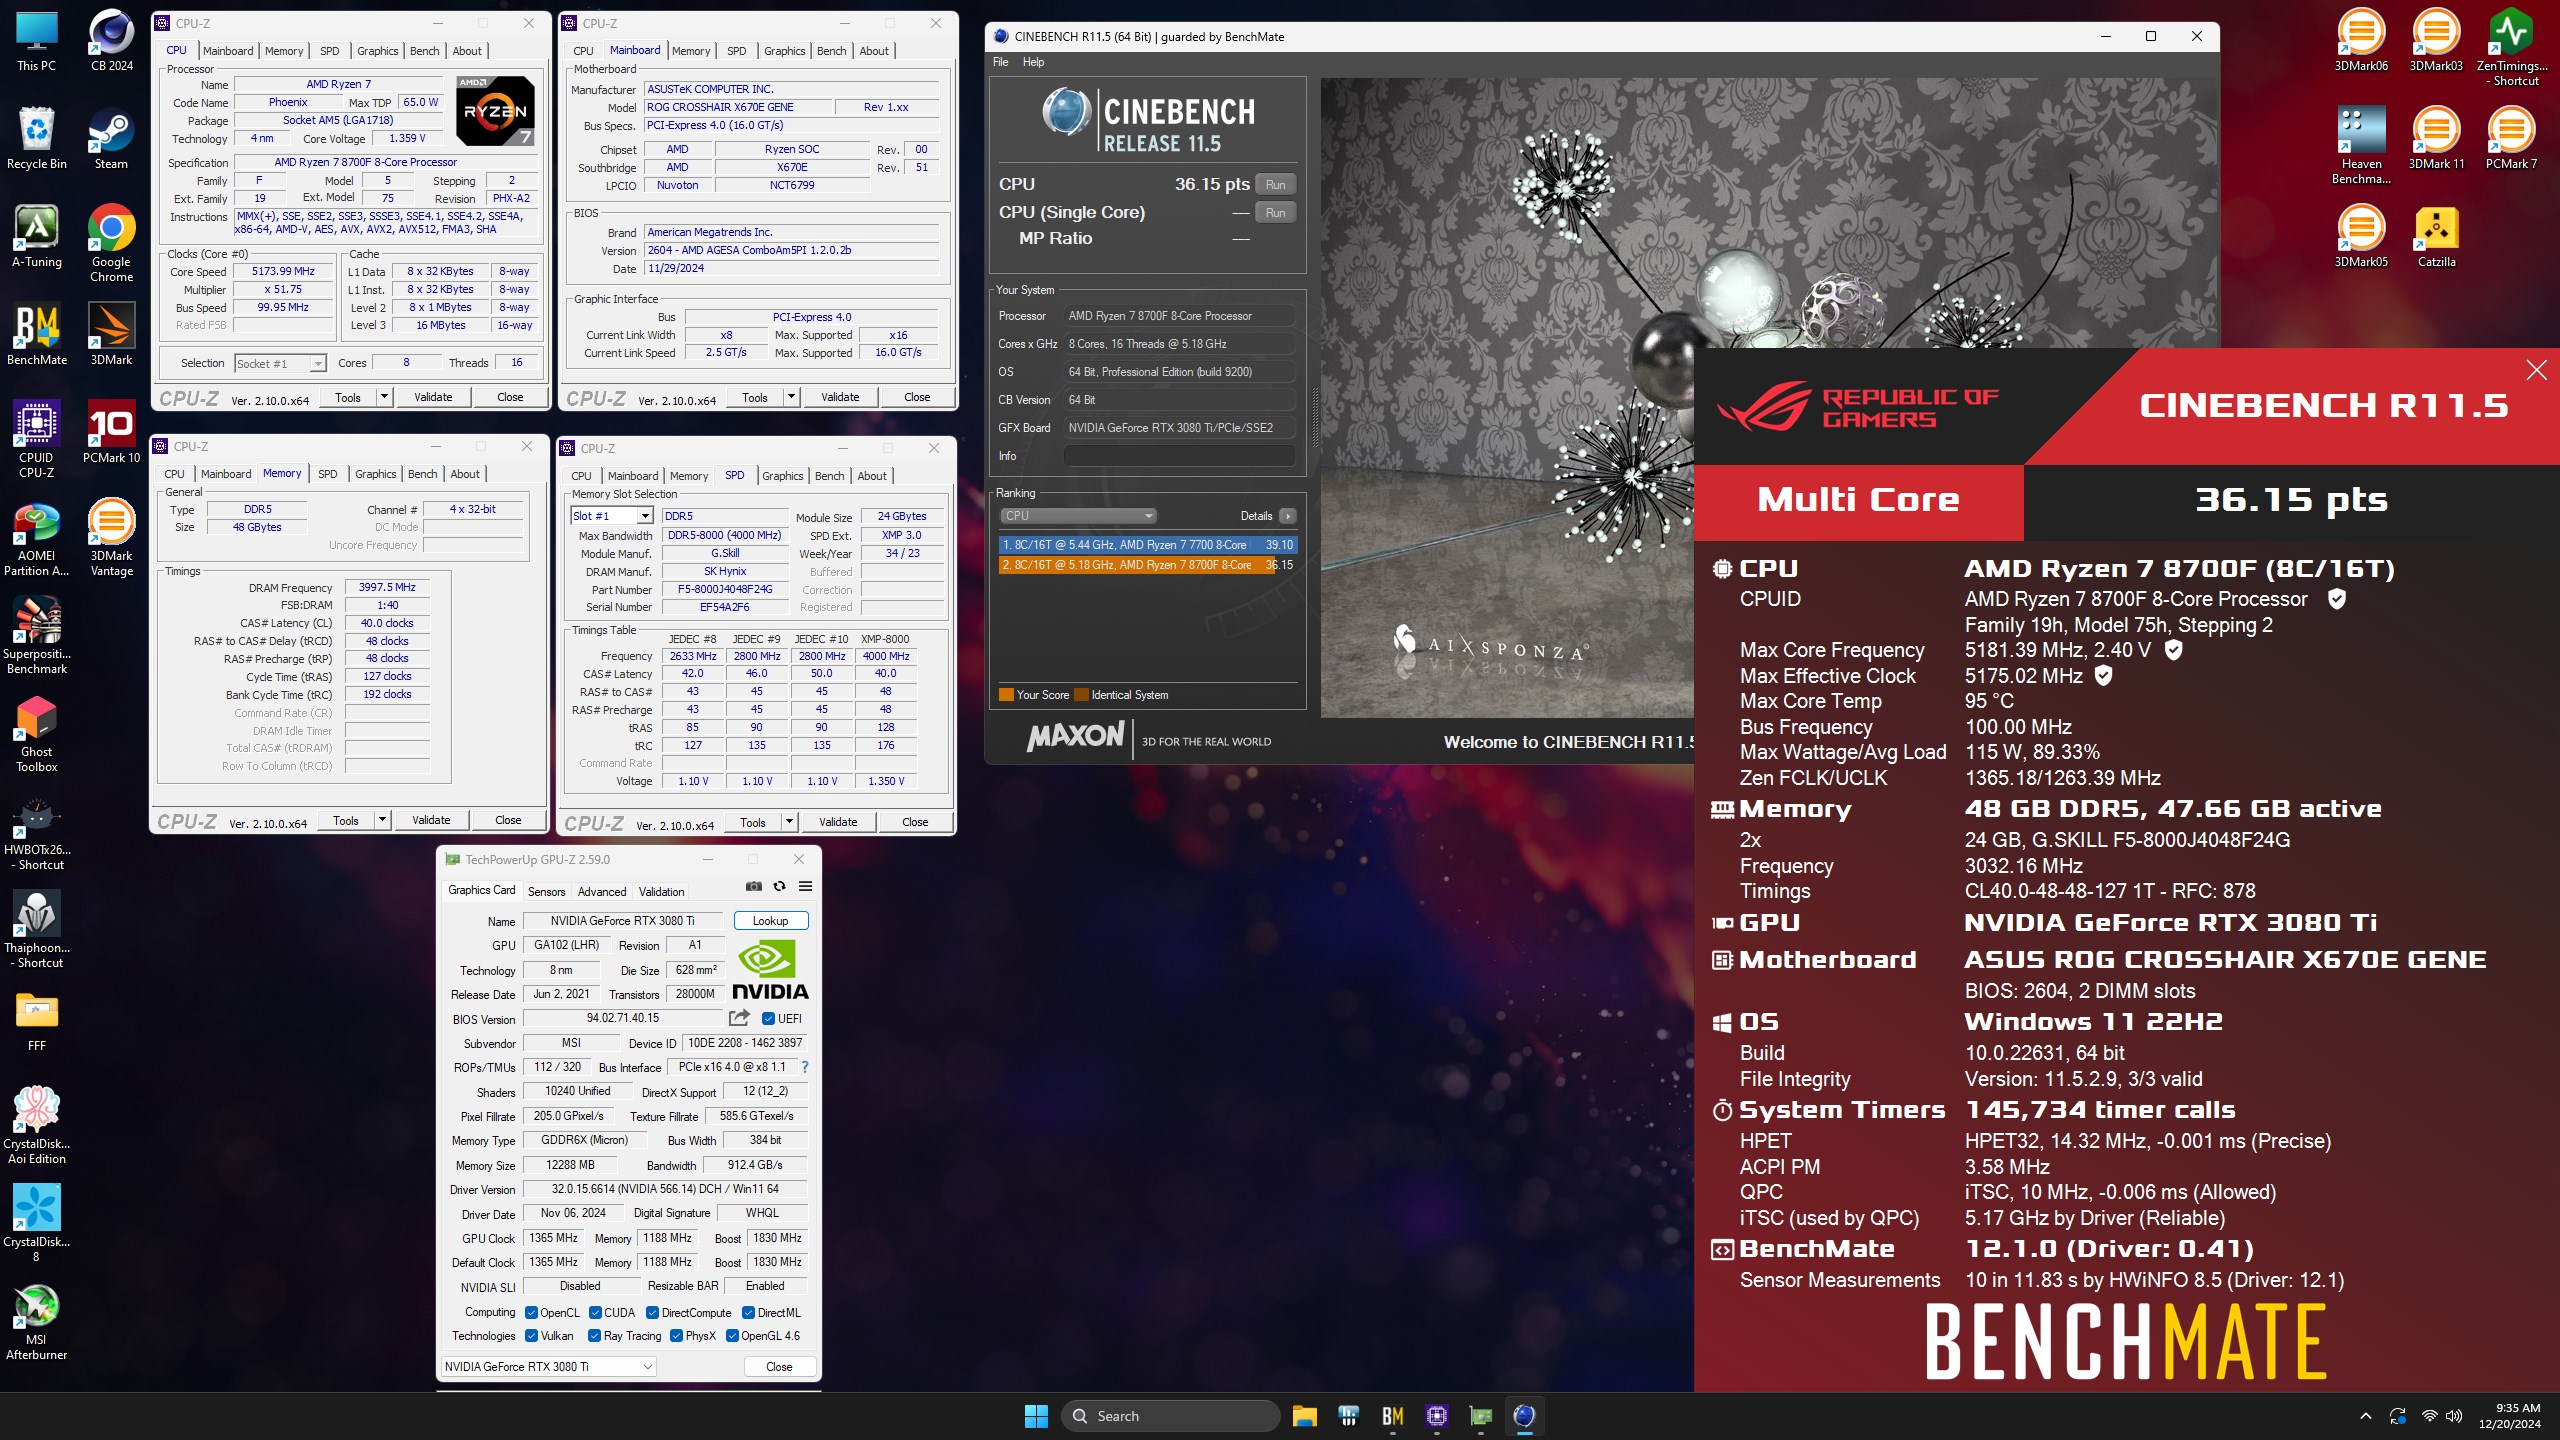Click Validate in the CPU-Z CPU window

point(433,397)
